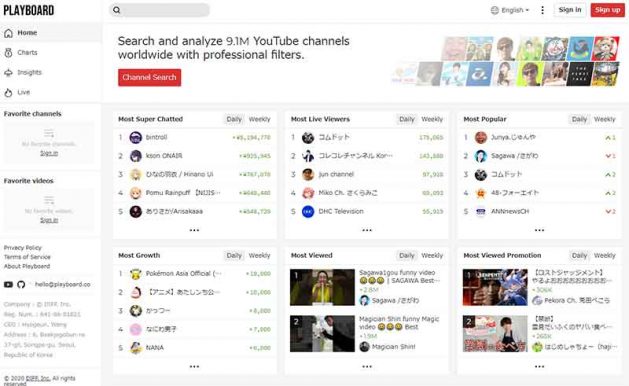Open Playboard's YouTube icon link

coord(8,284)
